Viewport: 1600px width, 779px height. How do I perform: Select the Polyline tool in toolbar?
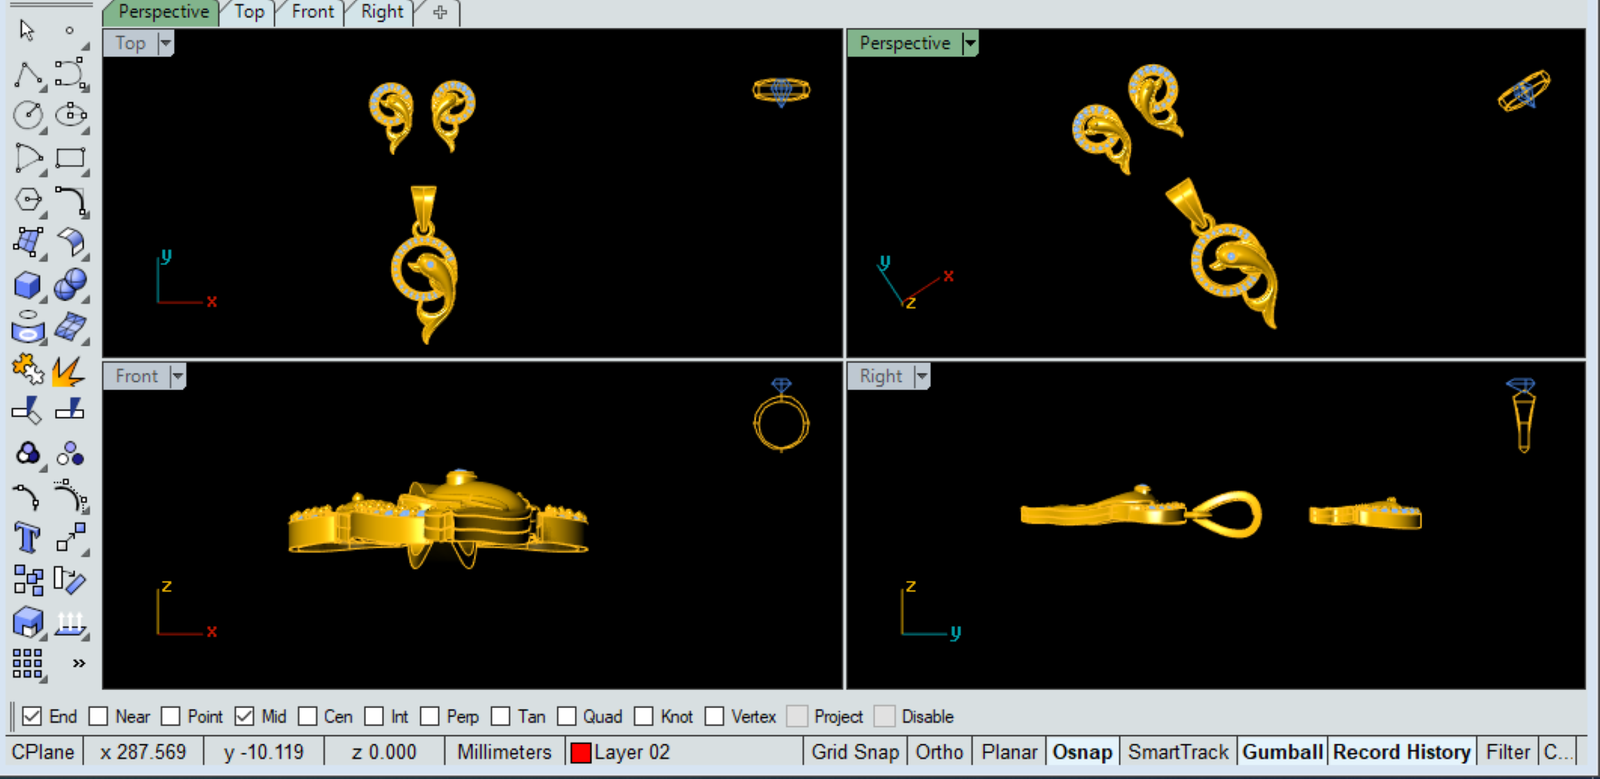tap(28, 74)
